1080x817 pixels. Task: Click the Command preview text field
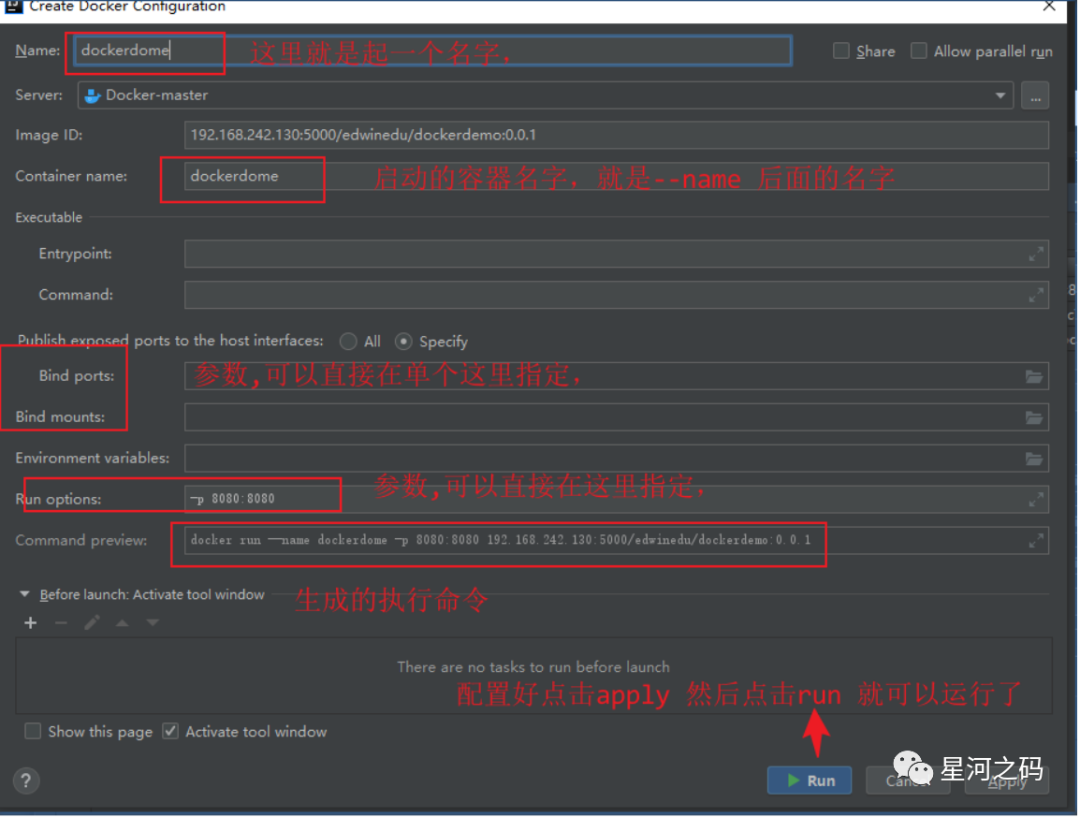[x=616, y=541]
